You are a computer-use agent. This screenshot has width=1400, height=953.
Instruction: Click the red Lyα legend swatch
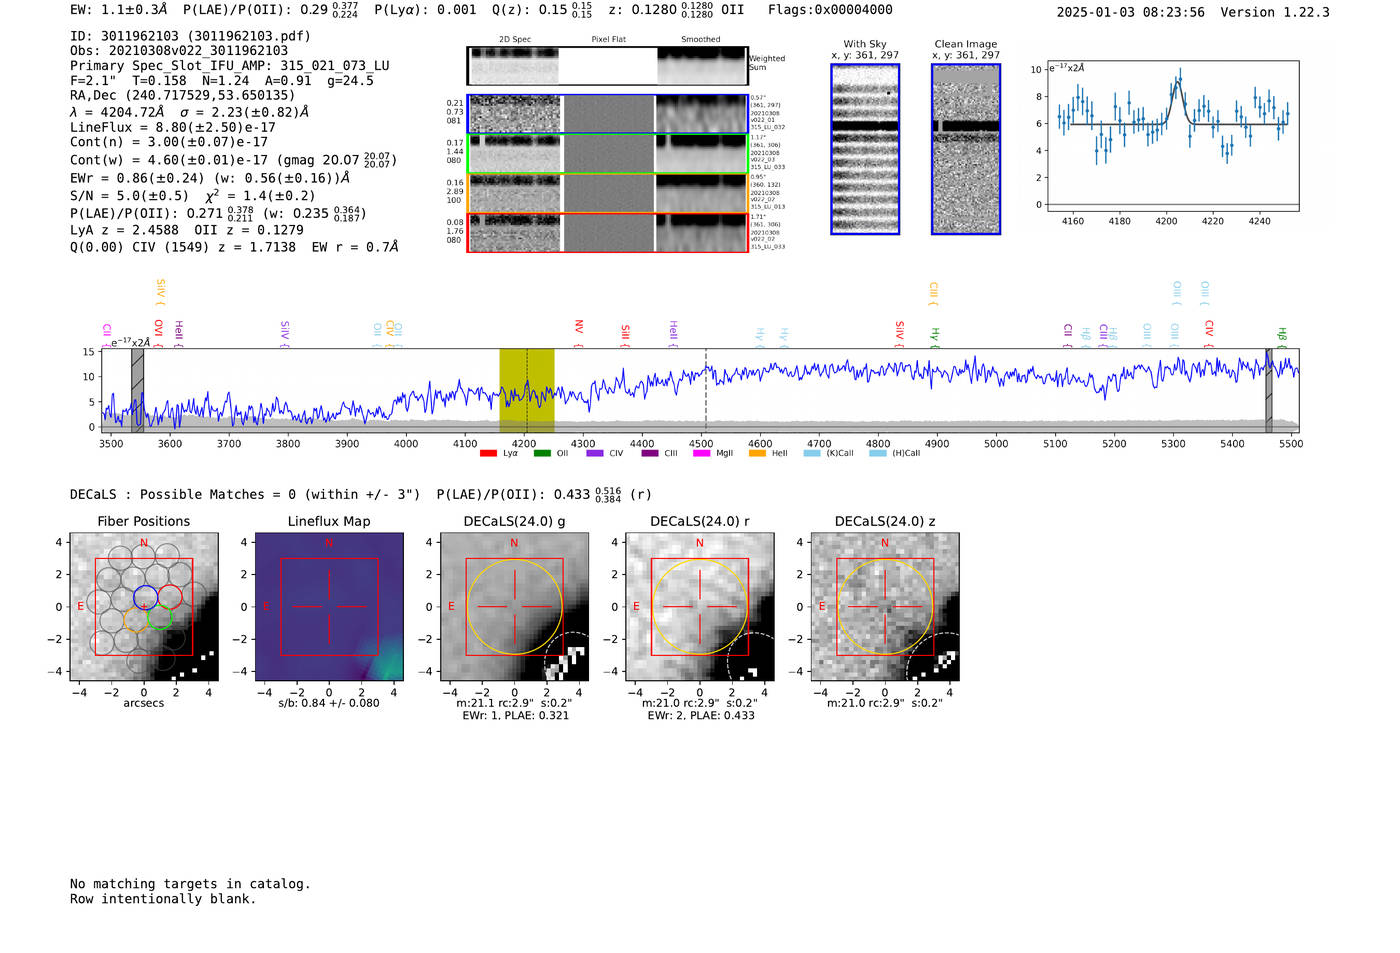(488, 454)
